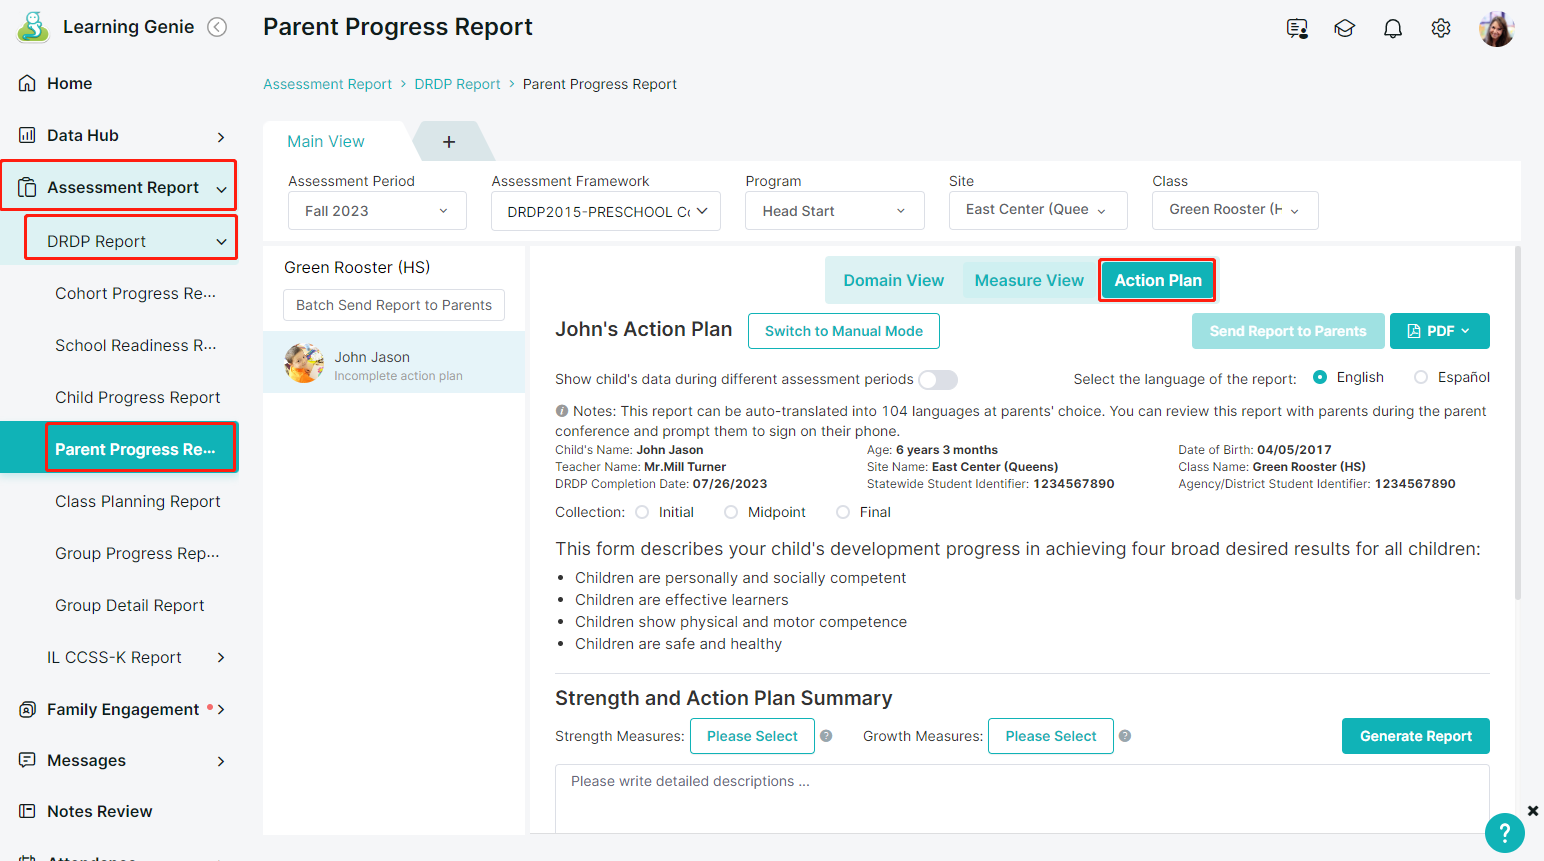Open the Program dropdown

835,211
